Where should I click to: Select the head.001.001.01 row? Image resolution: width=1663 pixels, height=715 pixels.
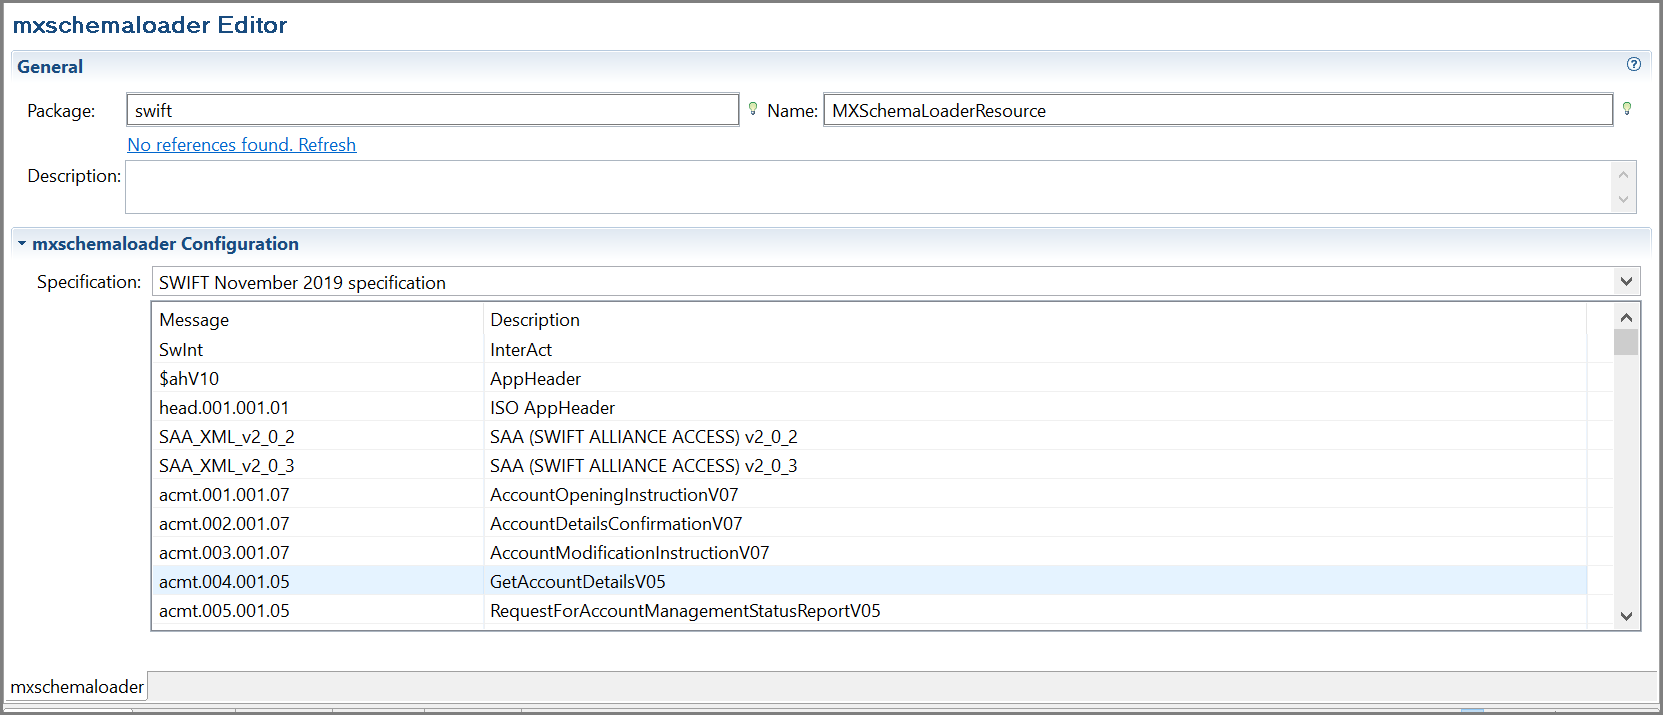click(x=869, y=408)
